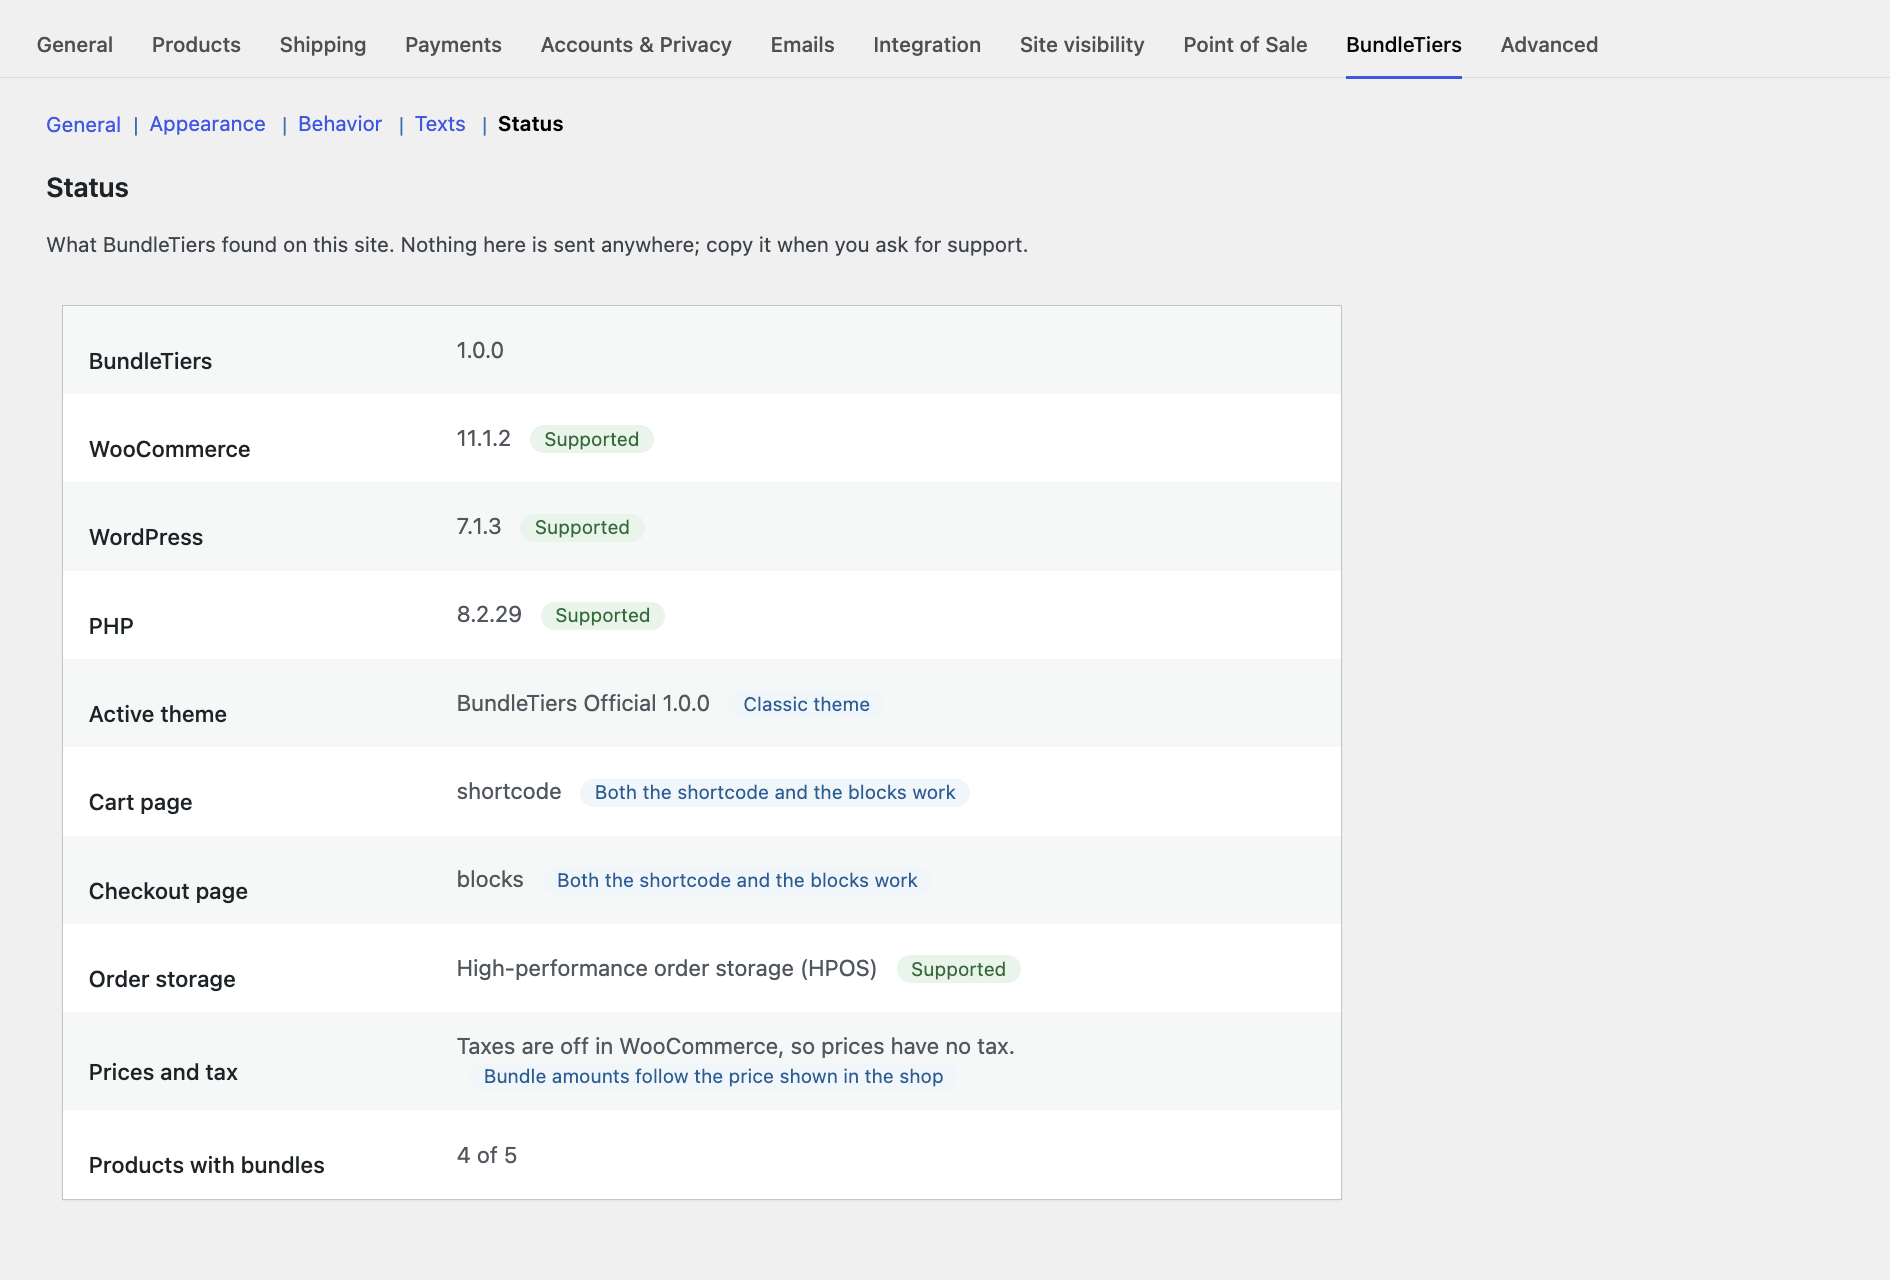Click the Bundle amounts follow shop price badge
The height and width of the screenshot is (1280, 1890).
click(x=713, y=1076)
